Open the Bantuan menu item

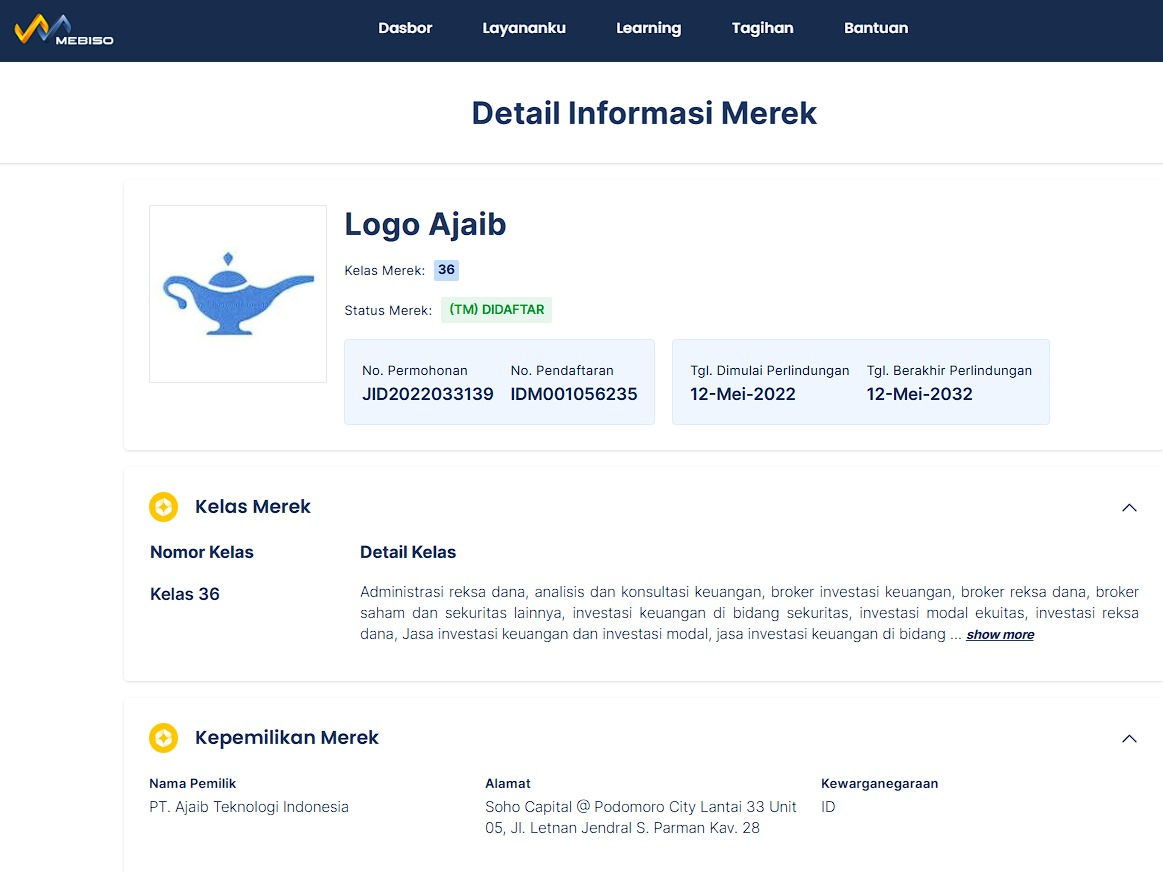pos(876,28)
